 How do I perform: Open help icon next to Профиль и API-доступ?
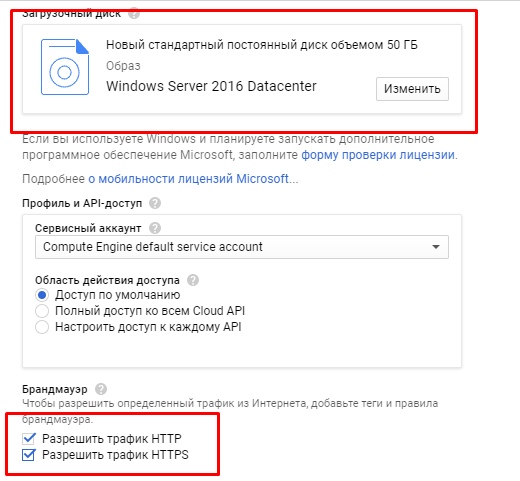coord(155,203)
